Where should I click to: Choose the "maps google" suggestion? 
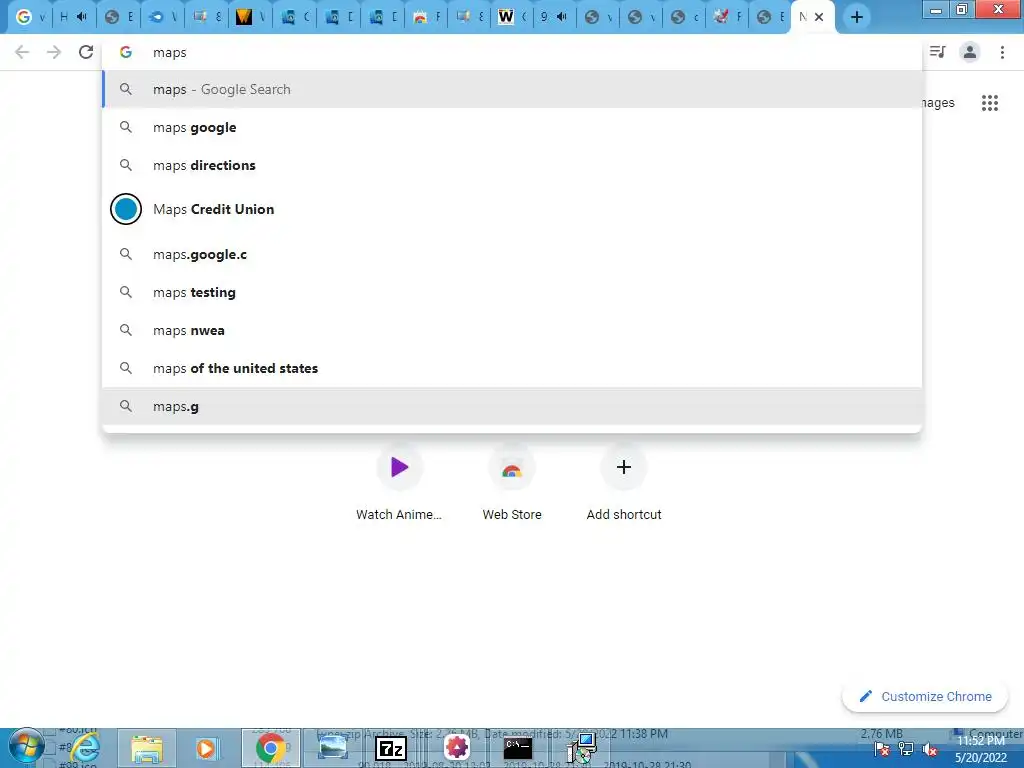click(x=512, y=127)
